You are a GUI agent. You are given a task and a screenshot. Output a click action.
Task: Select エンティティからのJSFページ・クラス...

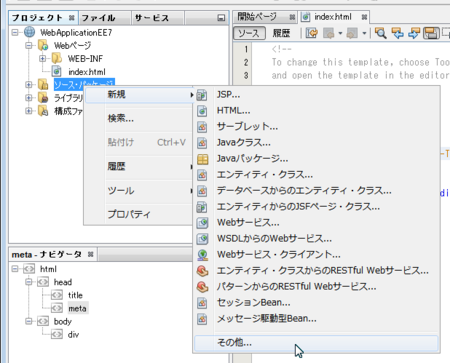[x=316, y=207]
